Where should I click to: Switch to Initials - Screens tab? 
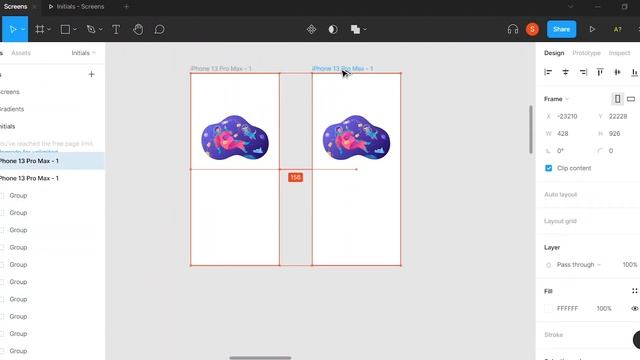(x=76, y=7)
